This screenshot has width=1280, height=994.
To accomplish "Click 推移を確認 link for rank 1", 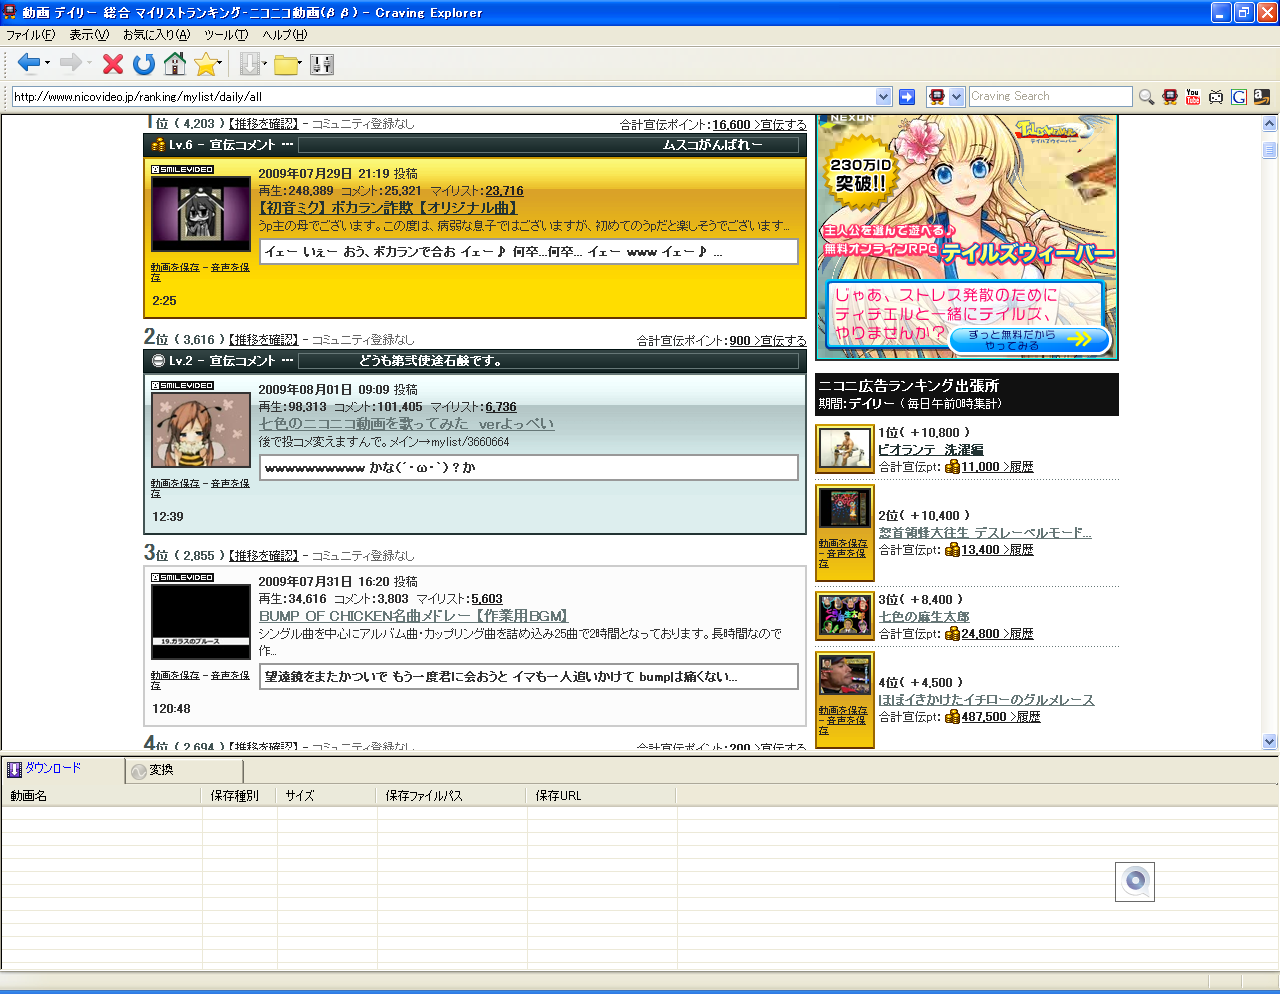I will coord(263,124).
